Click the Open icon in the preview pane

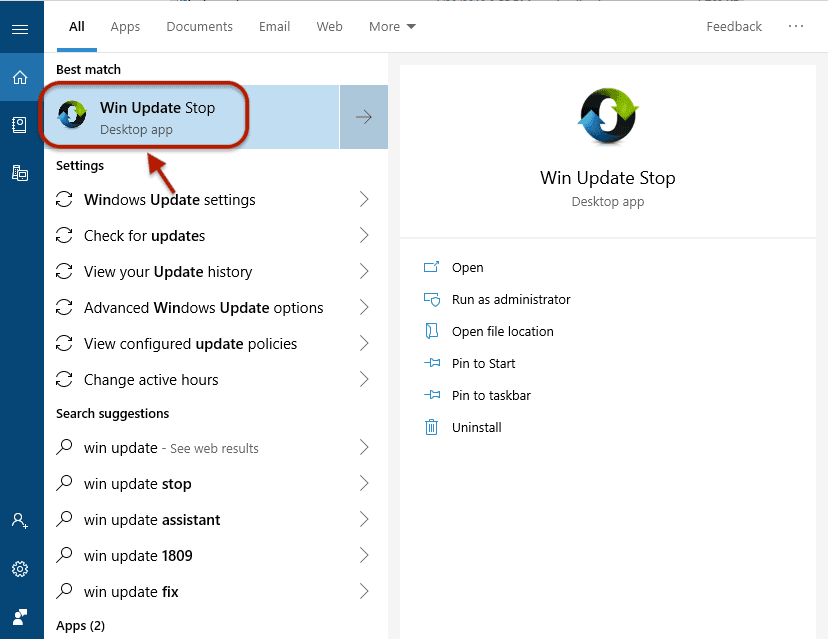(431, 267)
